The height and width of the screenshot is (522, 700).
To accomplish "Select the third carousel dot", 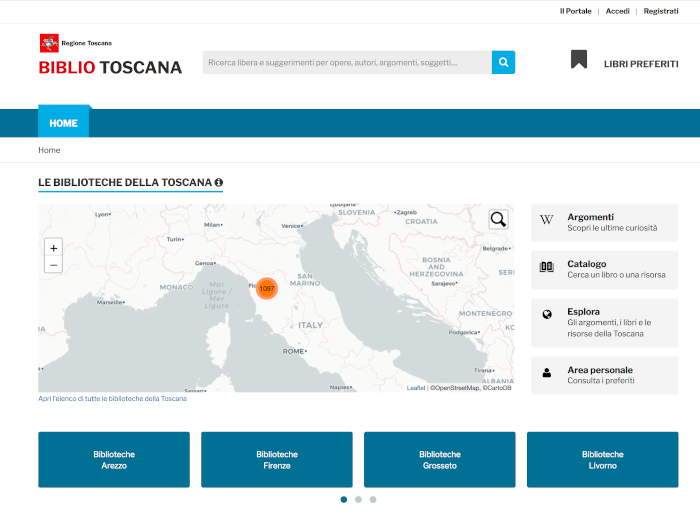I will (x=373, y=499).
